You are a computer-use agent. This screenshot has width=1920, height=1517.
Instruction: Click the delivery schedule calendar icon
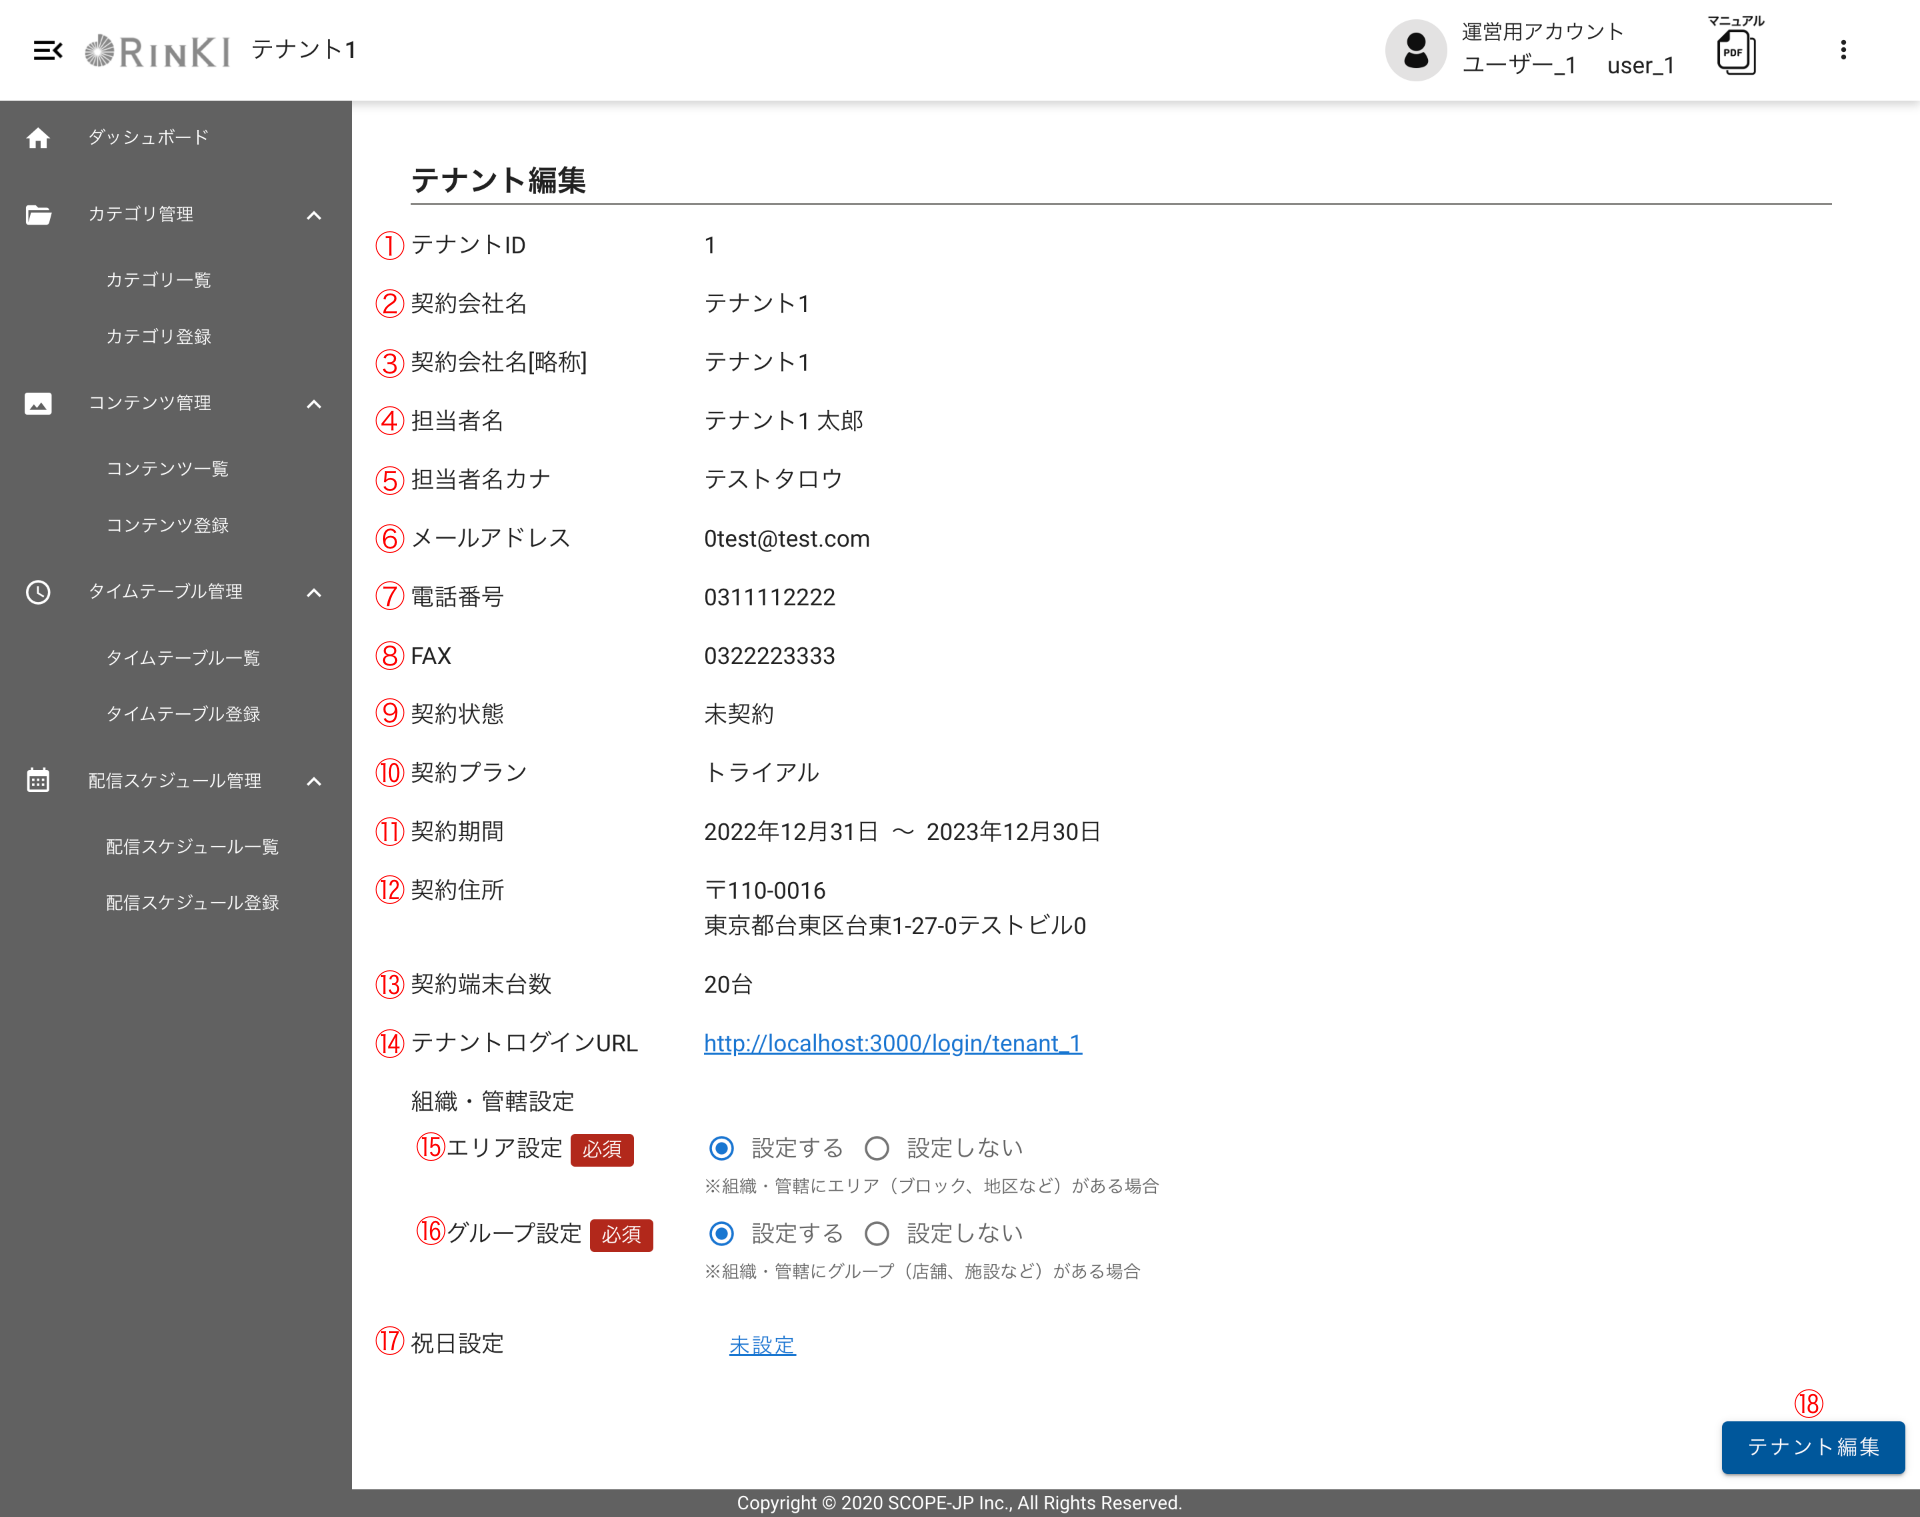[38, 781]
